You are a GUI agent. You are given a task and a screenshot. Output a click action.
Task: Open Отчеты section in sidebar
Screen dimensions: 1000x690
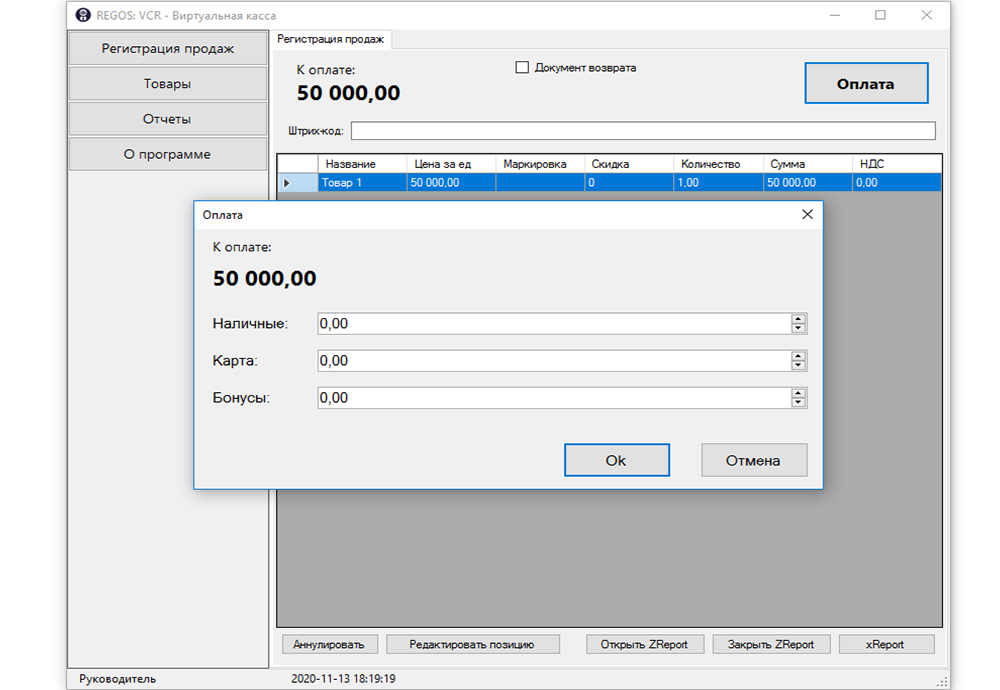click(167, 119)
